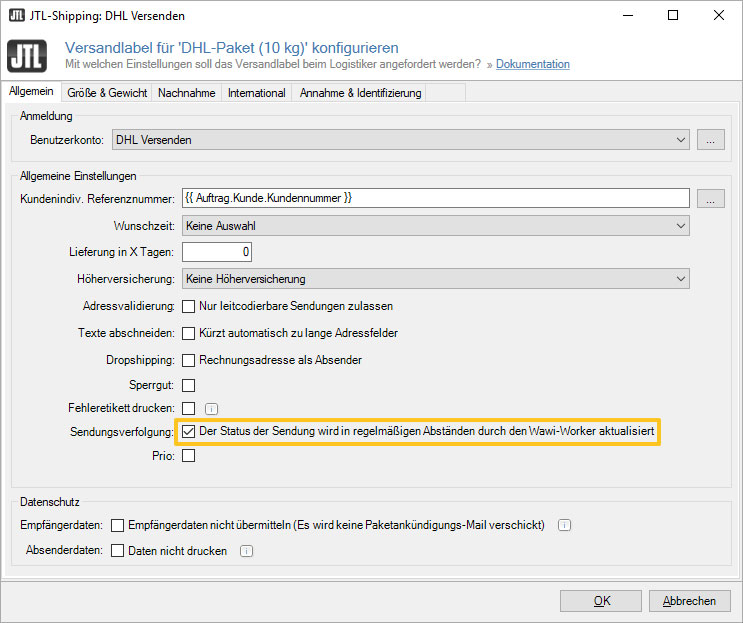Click the Lieferung in X Tagen field
Image resolution: width=743 pixels, height=623 pixels.
[218, 251]
